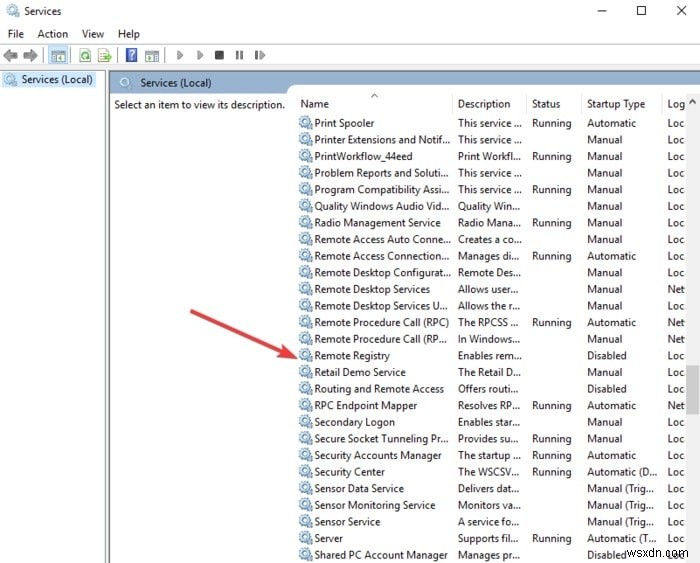Select the RPC Endpoint Mapper service
Viewport: 700px width, 563px height.
click(366, 405)
